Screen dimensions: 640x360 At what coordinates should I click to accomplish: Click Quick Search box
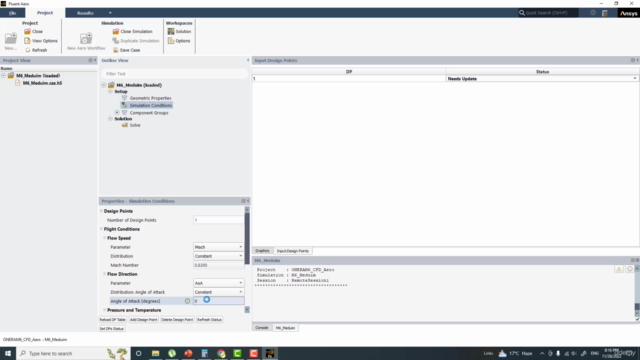[x=548, y=13]
